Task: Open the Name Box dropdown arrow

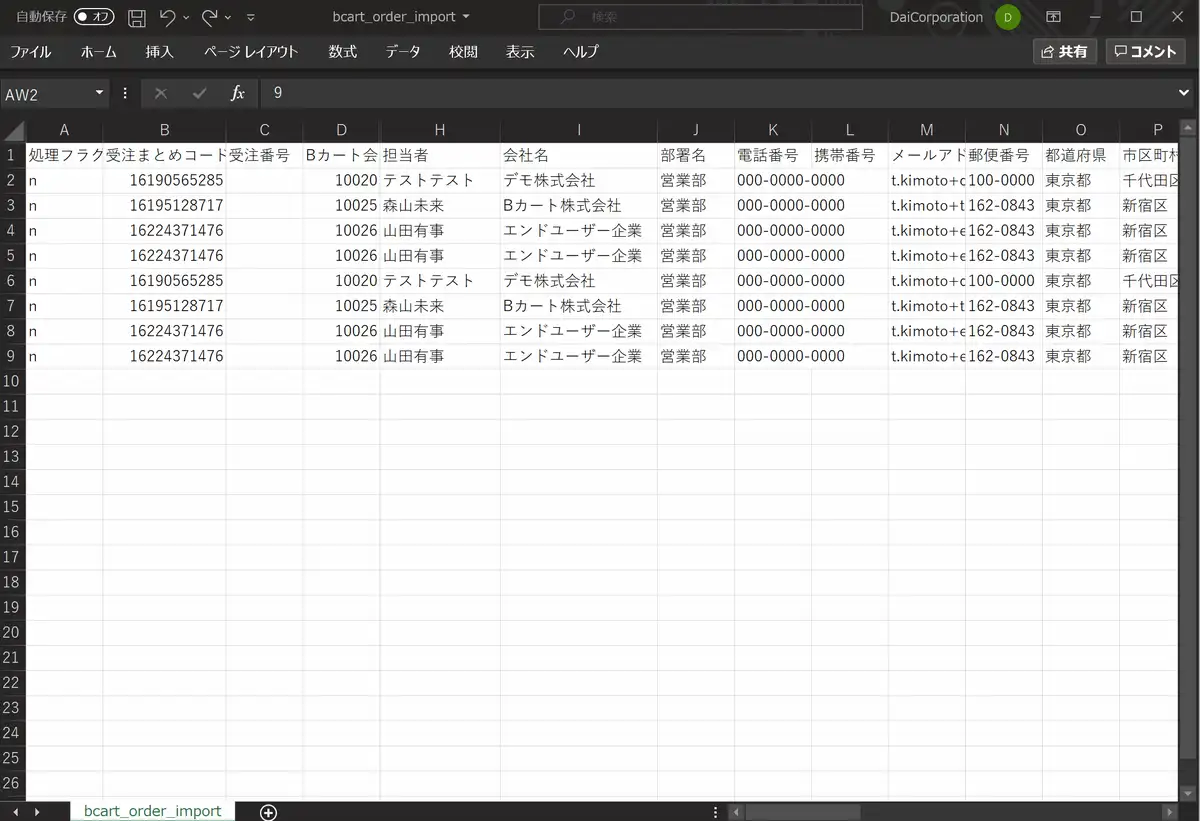Action: pyautogui.click(x=99, y=93)
